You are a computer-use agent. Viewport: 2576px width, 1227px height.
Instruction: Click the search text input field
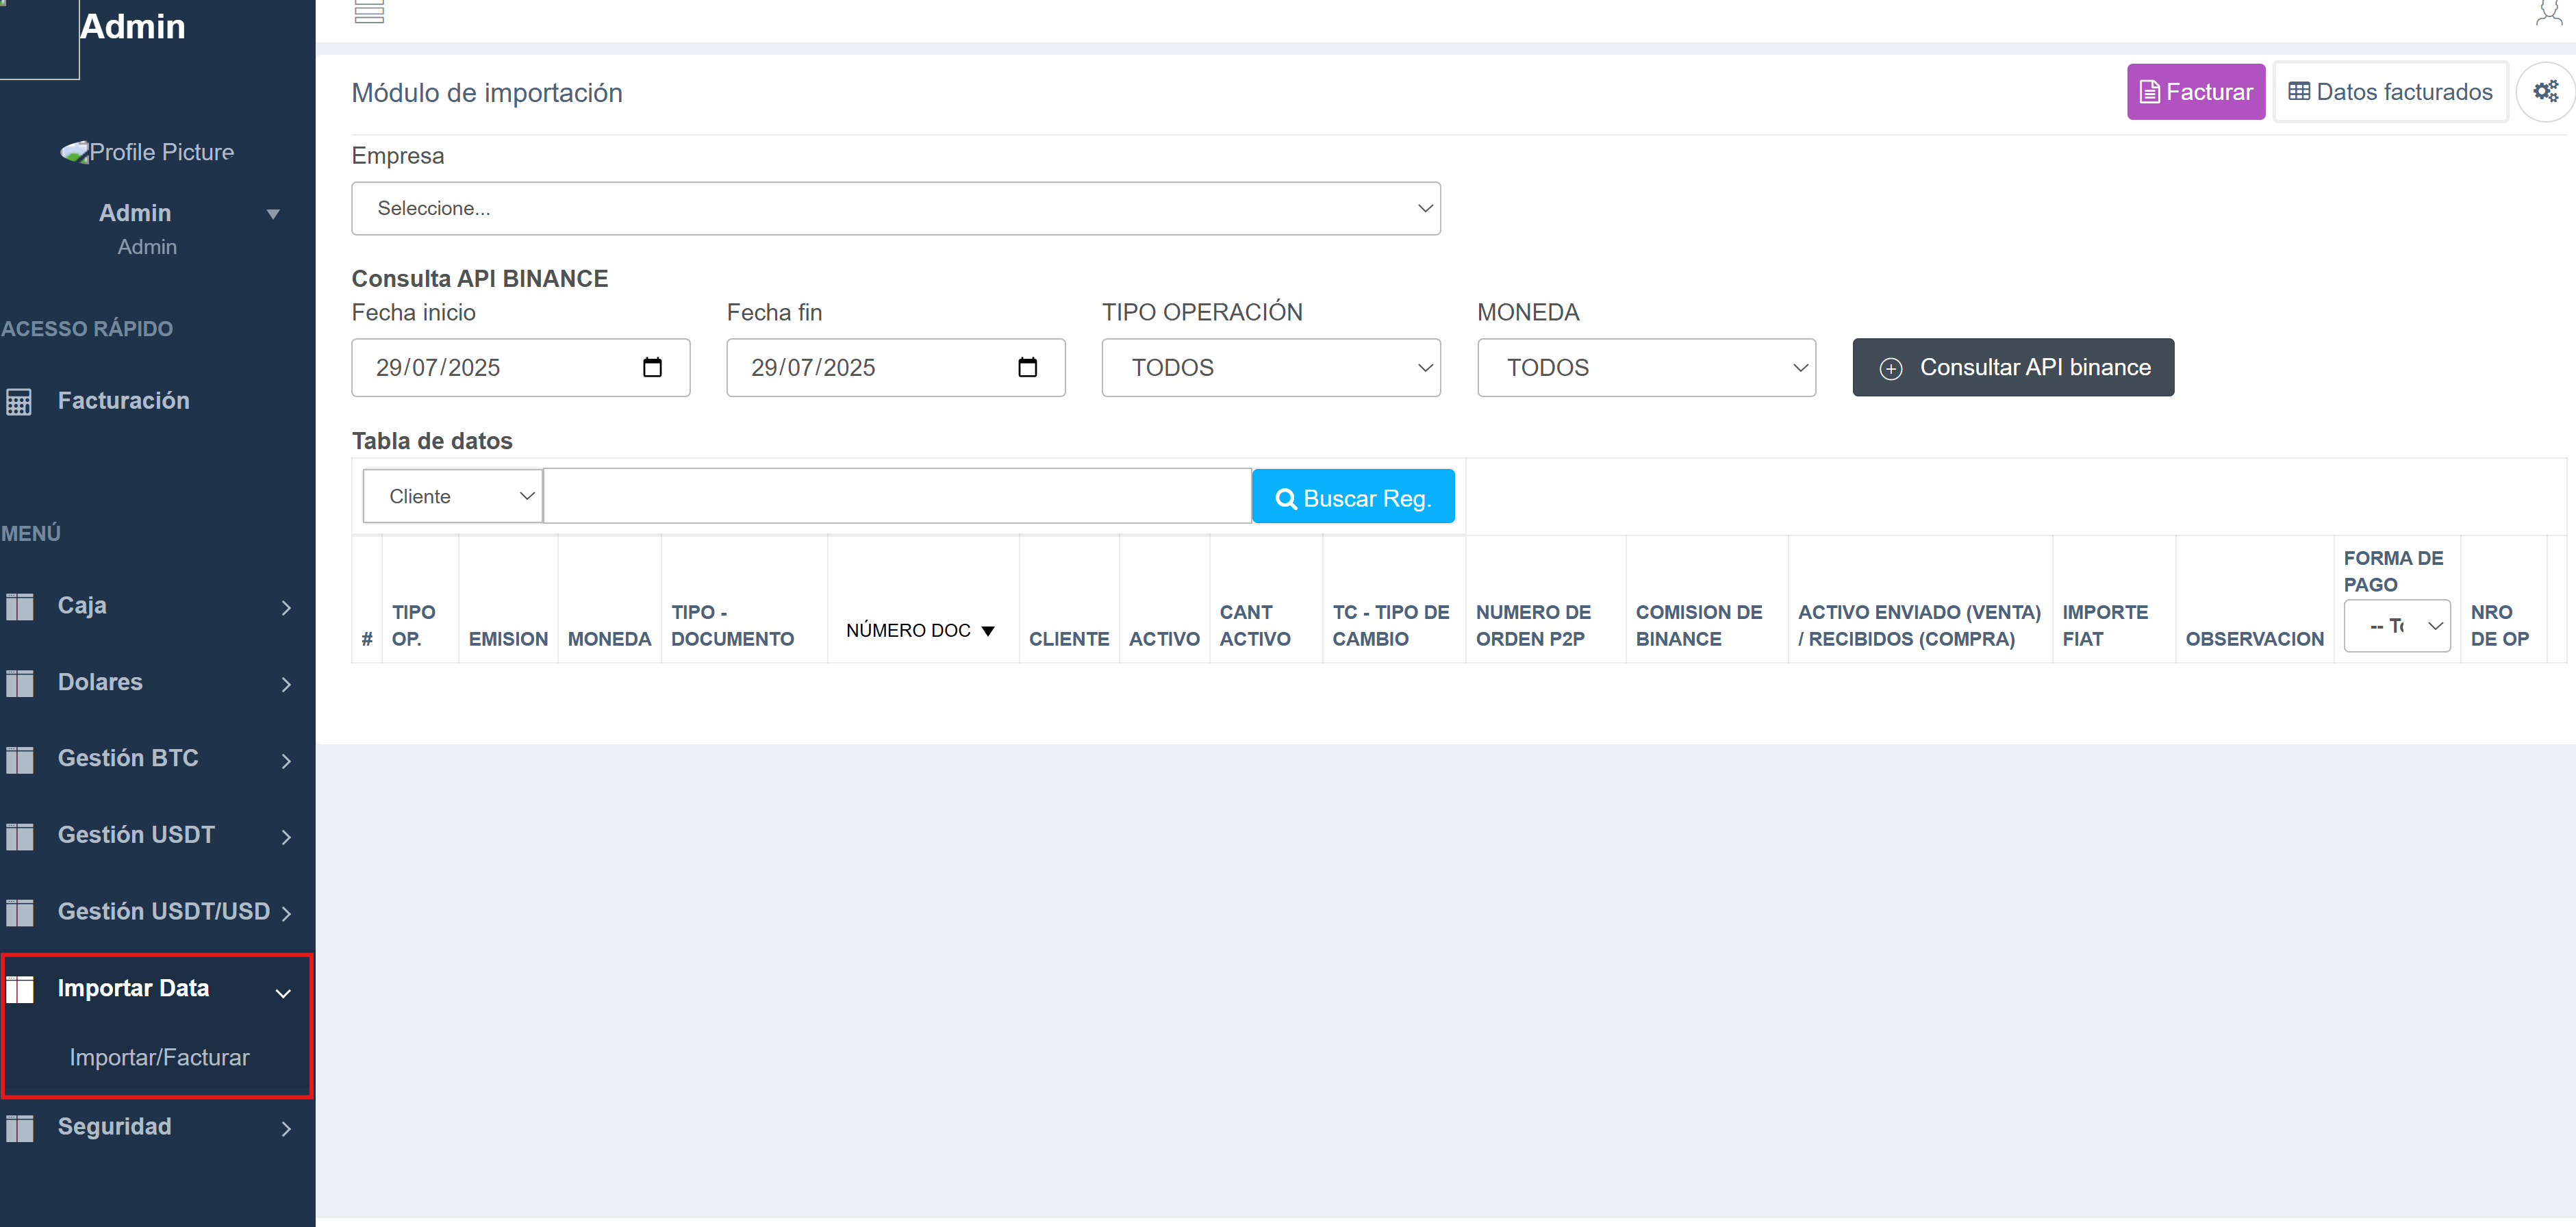(x=896, y=496)
